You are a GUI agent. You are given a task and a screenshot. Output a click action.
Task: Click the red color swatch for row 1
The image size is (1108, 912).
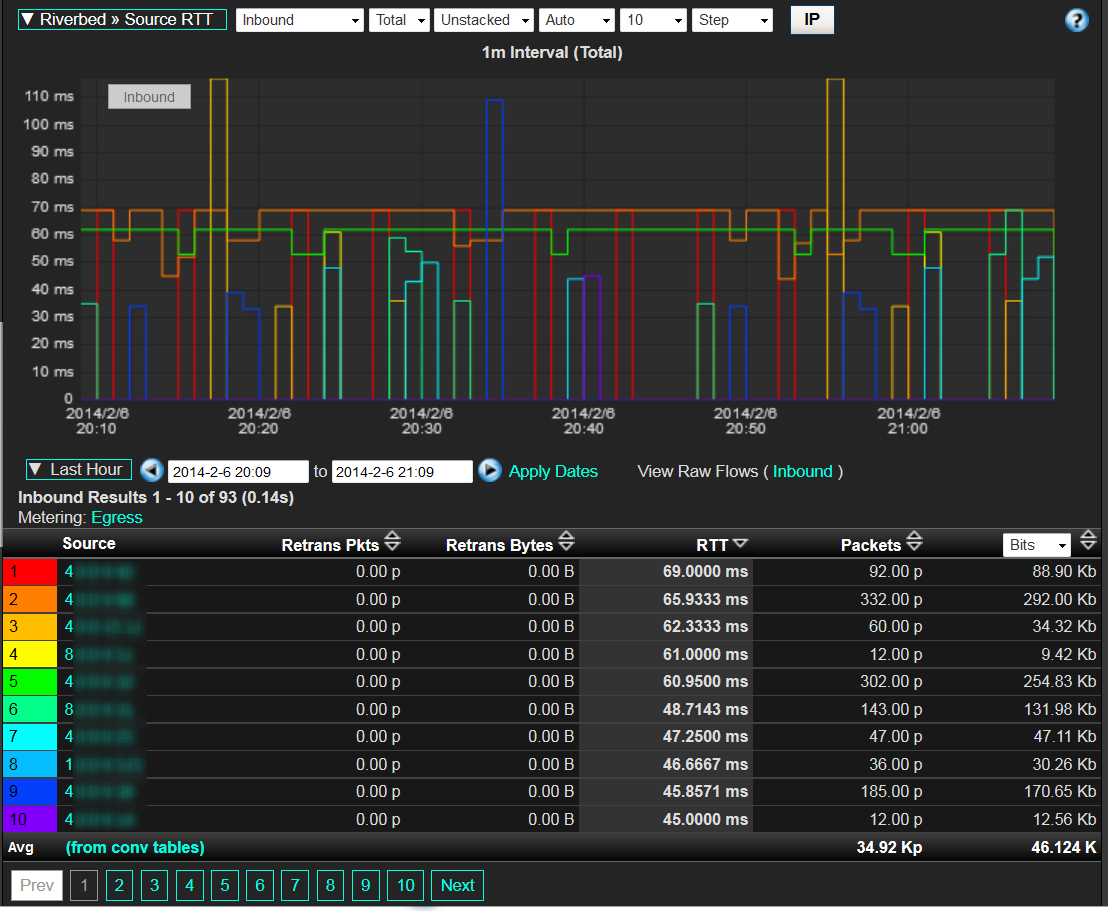[x=30, y=572]
